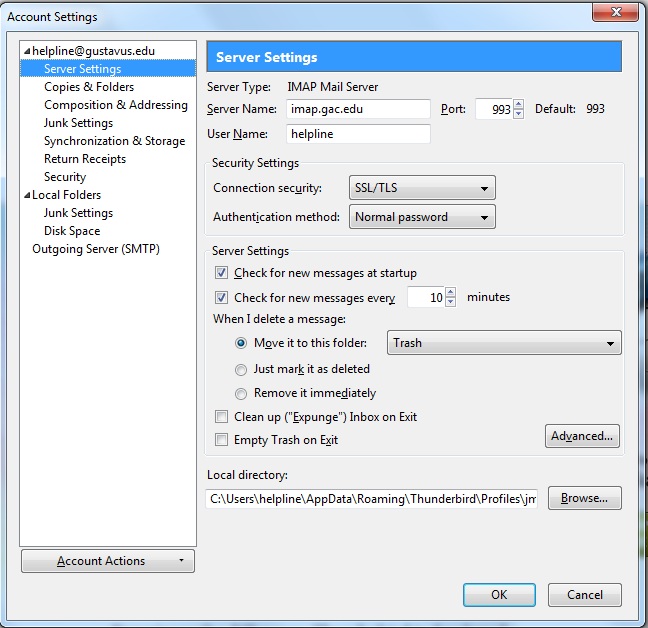Select Move it to this folder option

(x=241, y=343)
